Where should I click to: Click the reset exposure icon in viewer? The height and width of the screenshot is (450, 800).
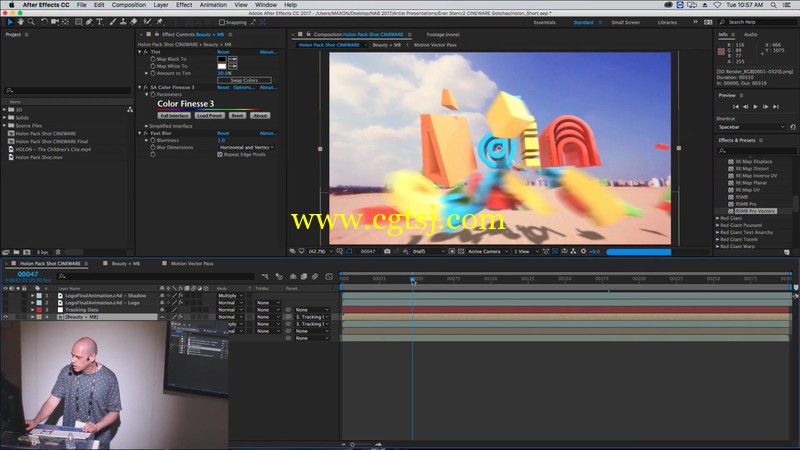pos(584,251)
